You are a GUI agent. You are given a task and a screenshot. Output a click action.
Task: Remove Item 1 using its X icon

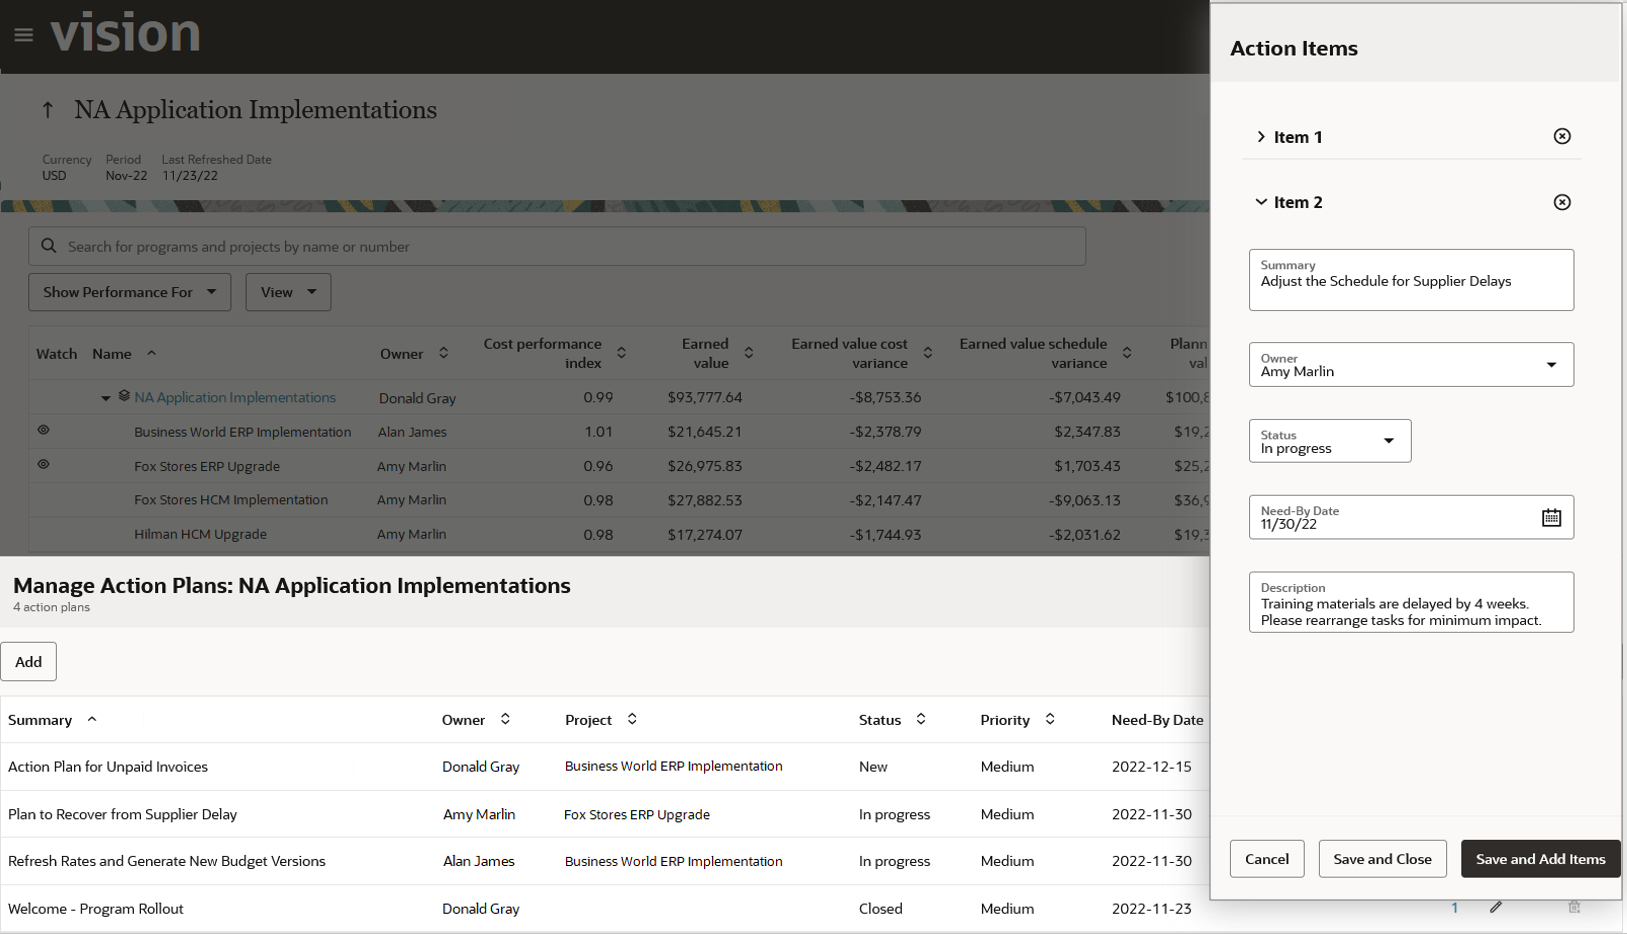tap(1562, 136)
